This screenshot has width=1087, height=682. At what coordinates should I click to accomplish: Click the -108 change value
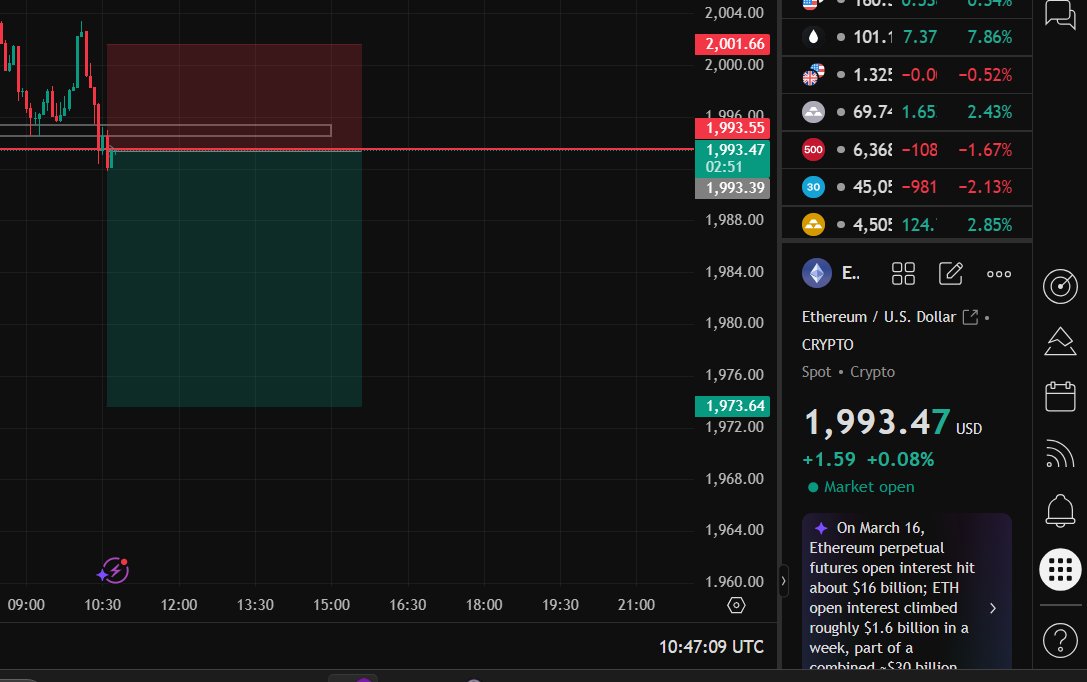tap(919, 149)
